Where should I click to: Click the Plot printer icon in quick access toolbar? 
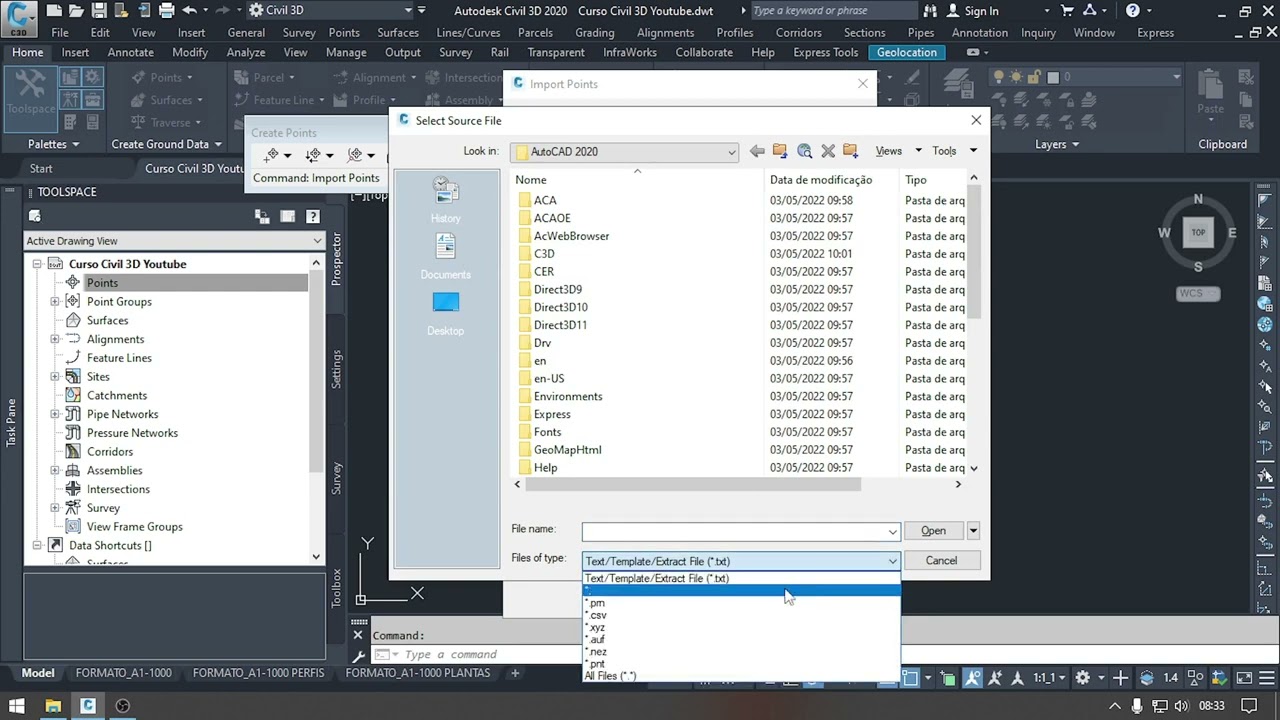[x=166, y=10]
